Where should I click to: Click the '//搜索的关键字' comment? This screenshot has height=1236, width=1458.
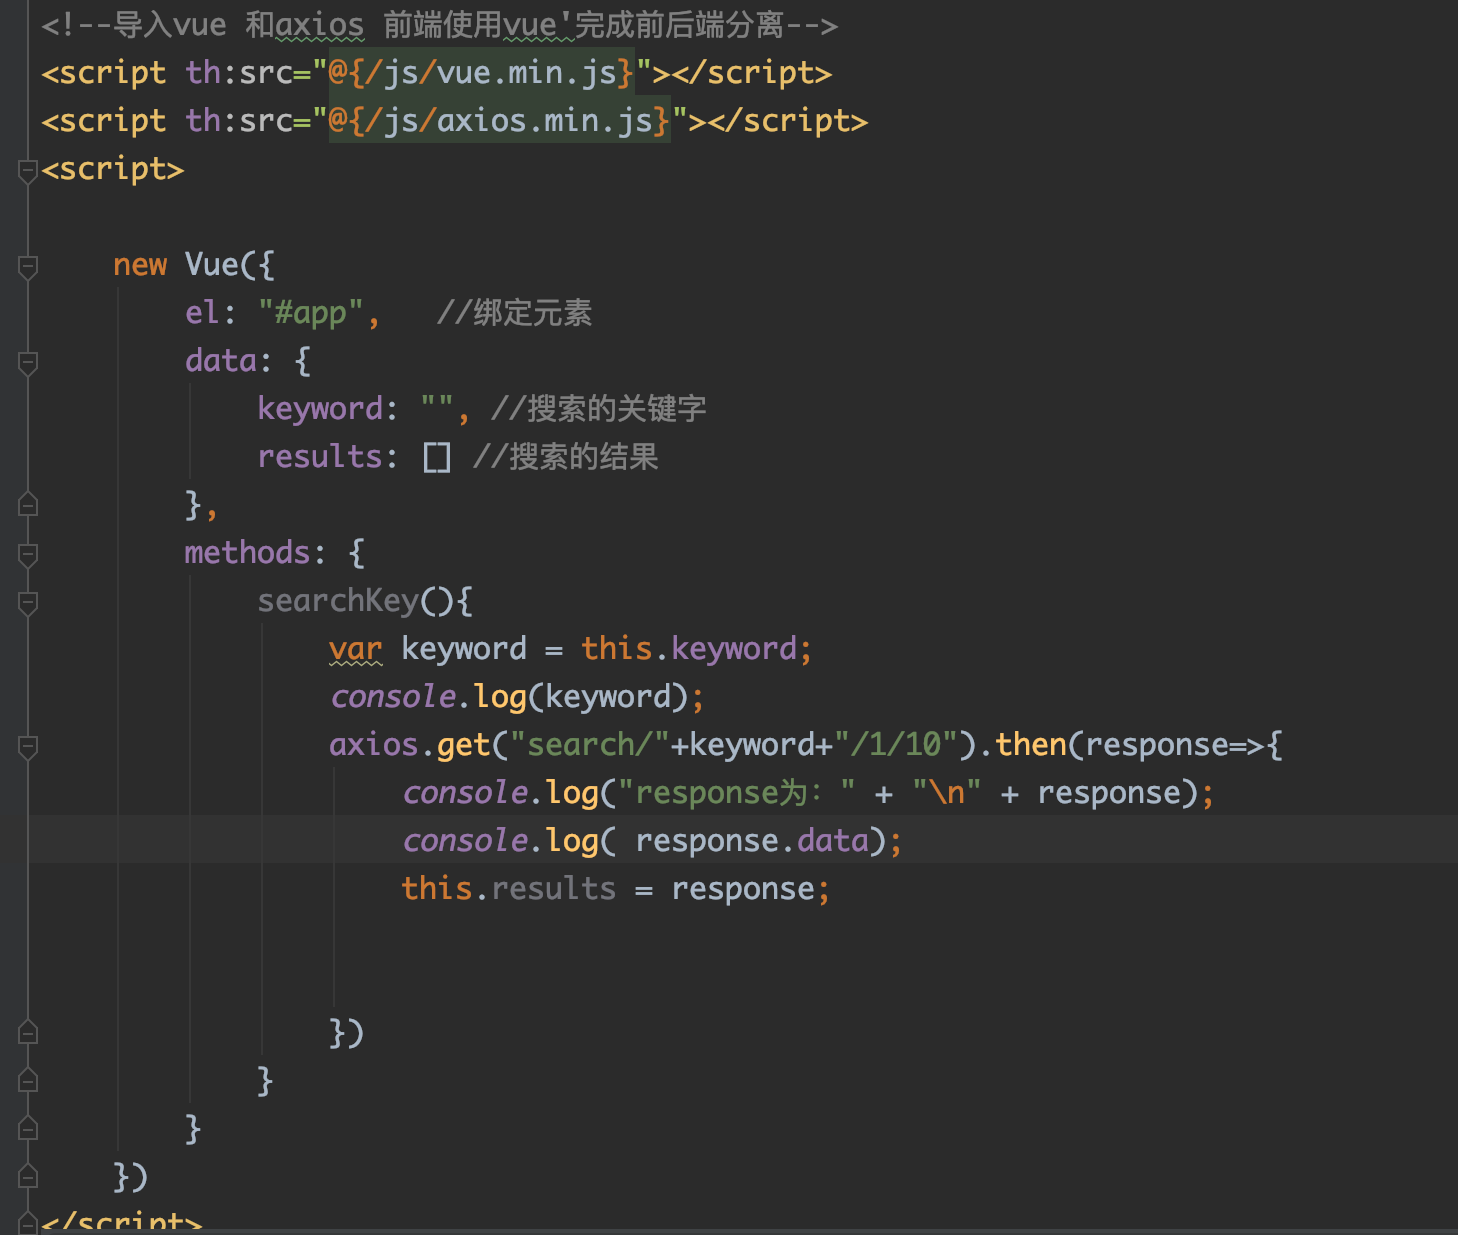[x=599, y=409]
